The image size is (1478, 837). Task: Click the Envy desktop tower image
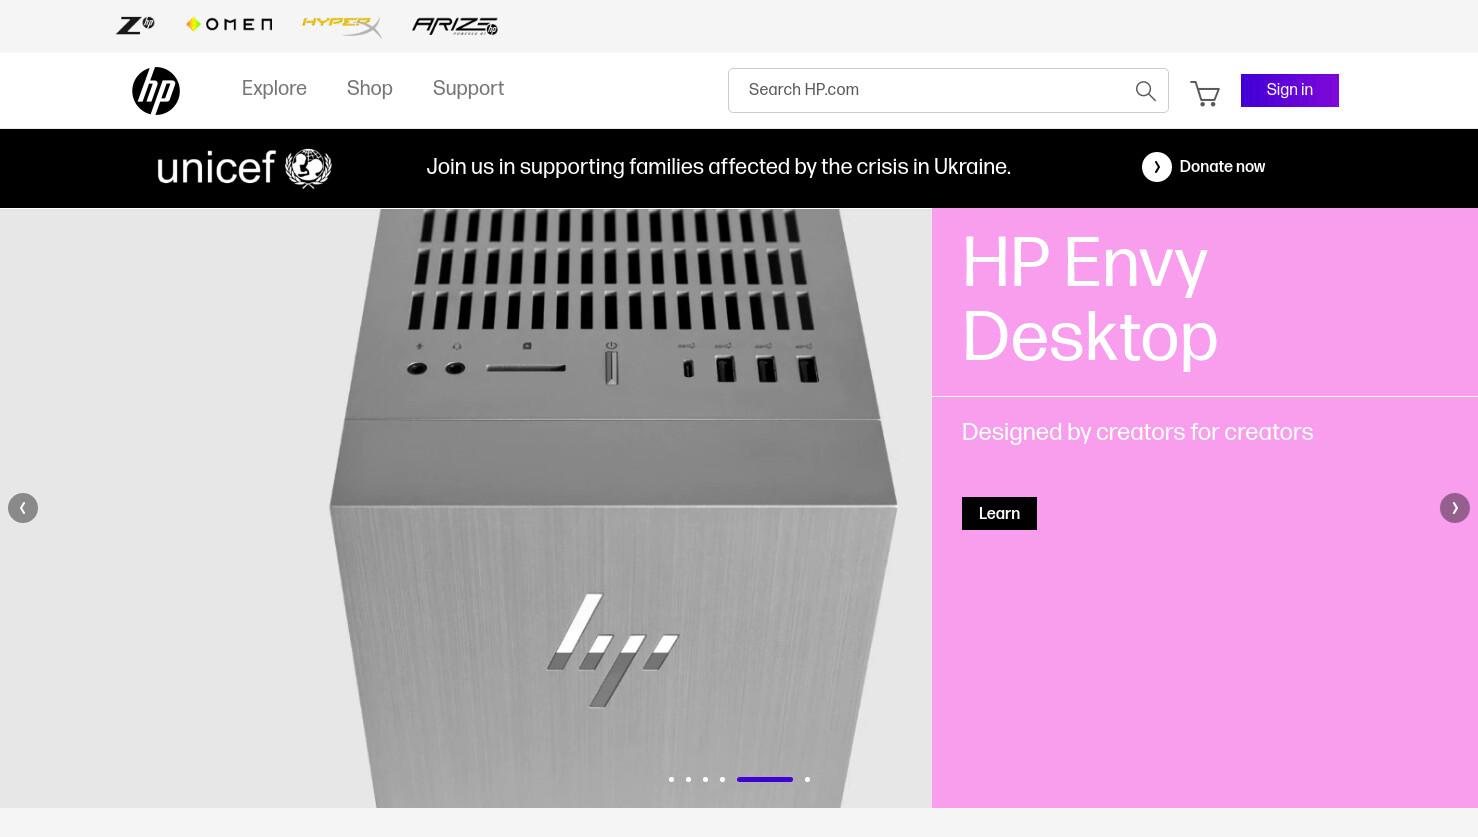click(x=613, y=508)
